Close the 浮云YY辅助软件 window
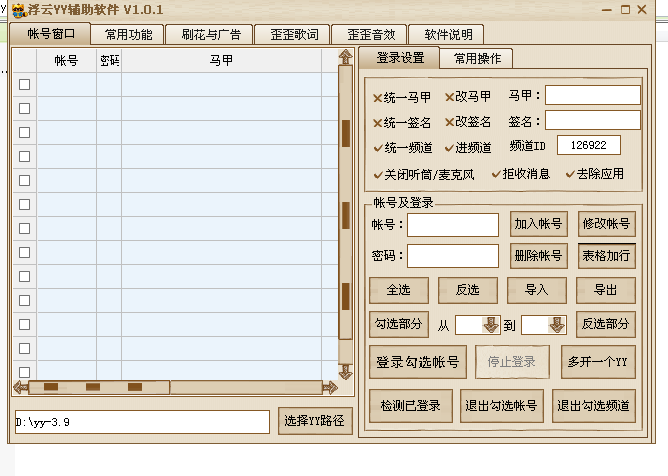The width and height of the screenshot is (668, 476). coord(642,9)
